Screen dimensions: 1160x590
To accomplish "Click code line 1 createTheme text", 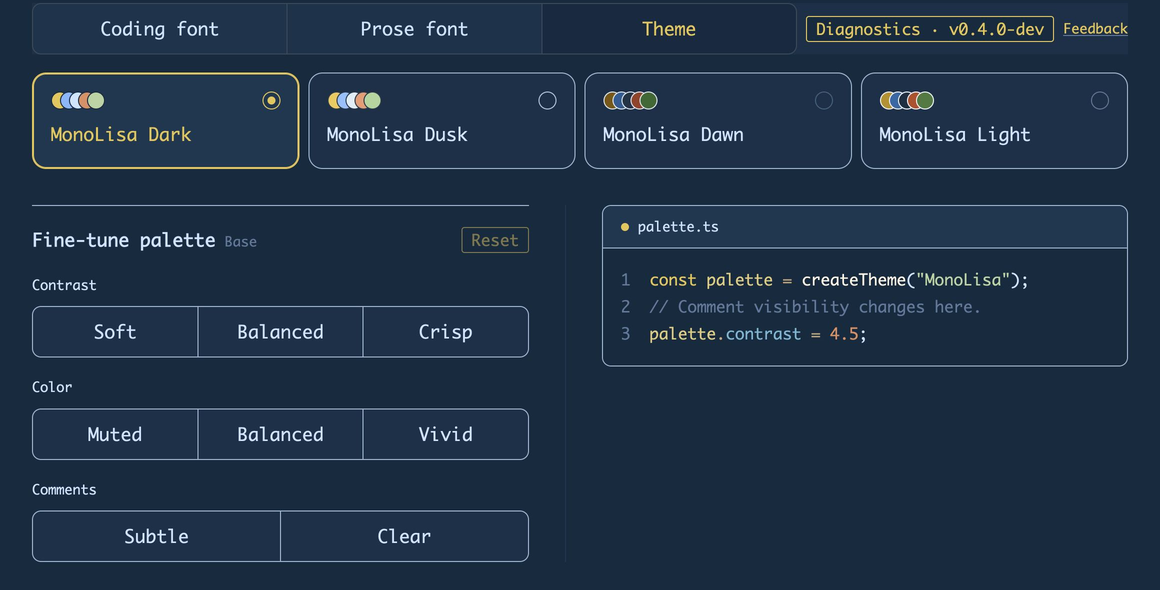I will click(x=854, y=280).
